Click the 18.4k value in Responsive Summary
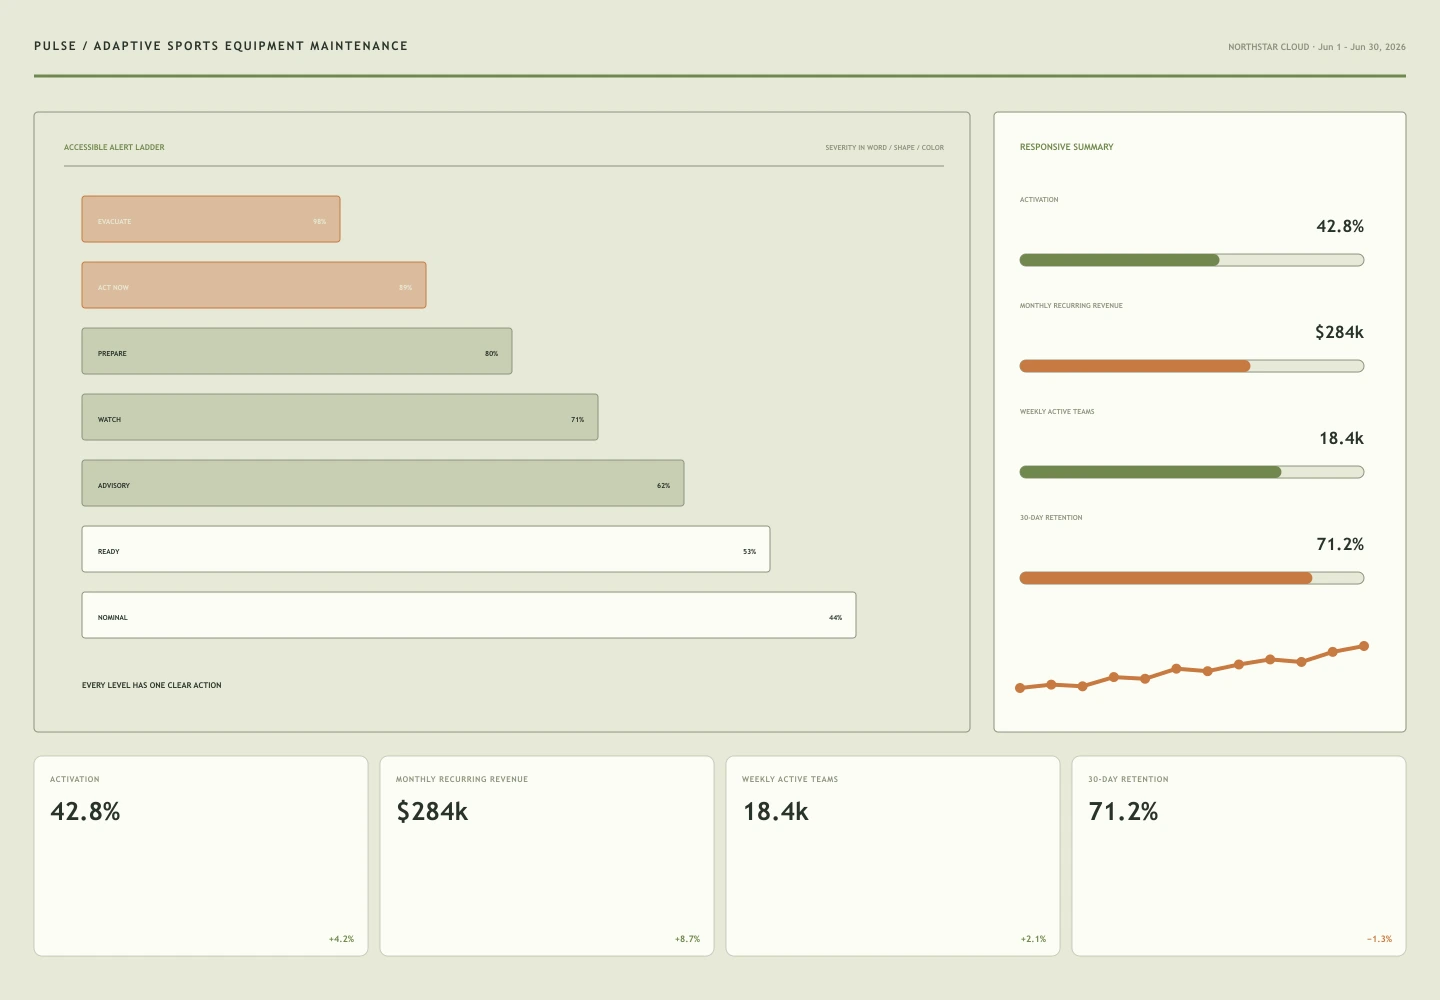 click(1341, 438)
